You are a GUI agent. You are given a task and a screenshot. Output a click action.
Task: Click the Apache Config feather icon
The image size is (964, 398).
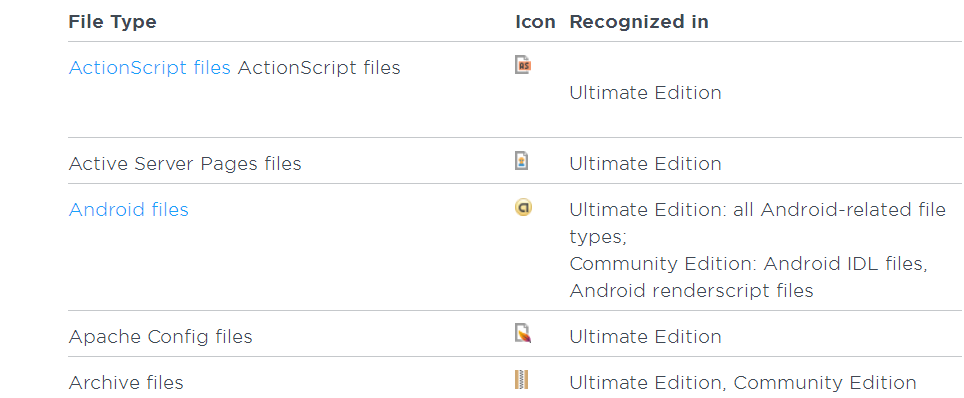pyautogui.click(x=523, y=333)
